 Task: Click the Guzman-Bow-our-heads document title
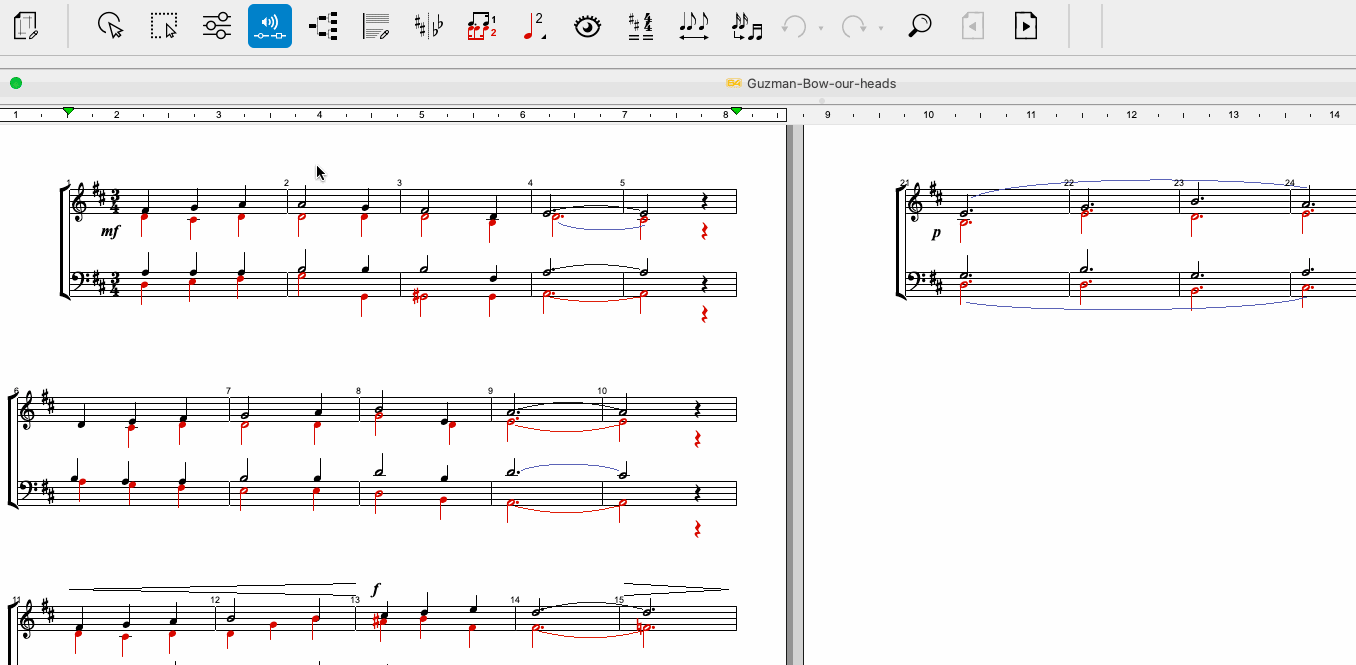pyautogui.click(x=821, y=83)
